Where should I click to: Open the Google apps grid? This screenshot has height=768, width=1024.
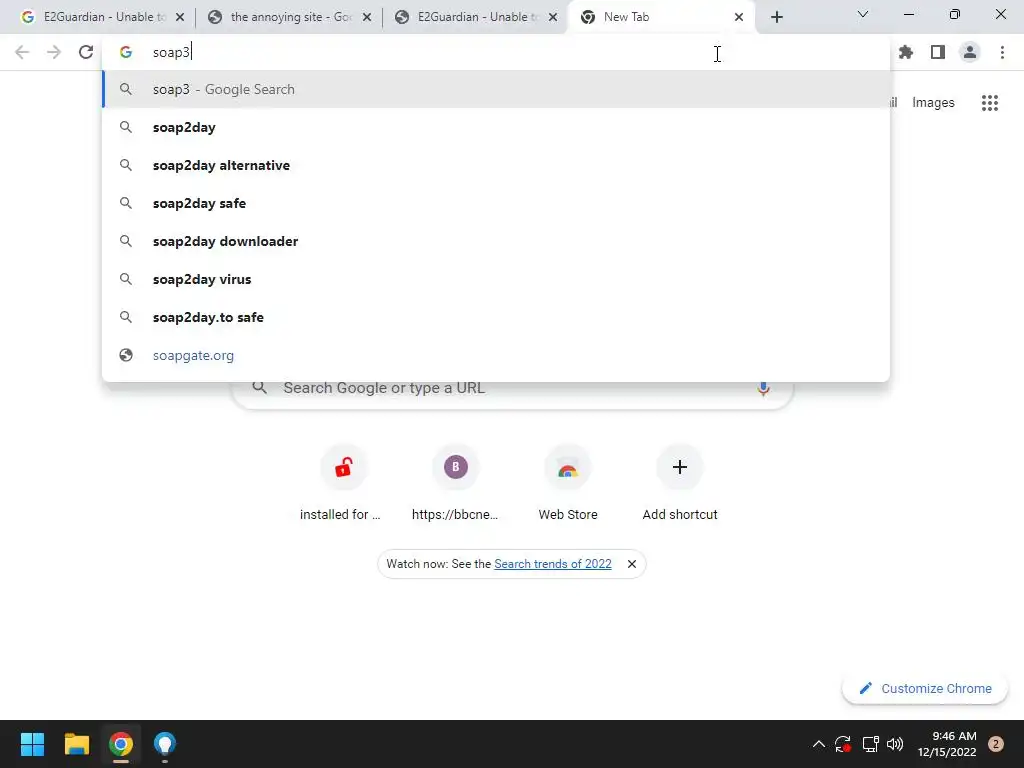pyautogui.click(x=990, y=103)
